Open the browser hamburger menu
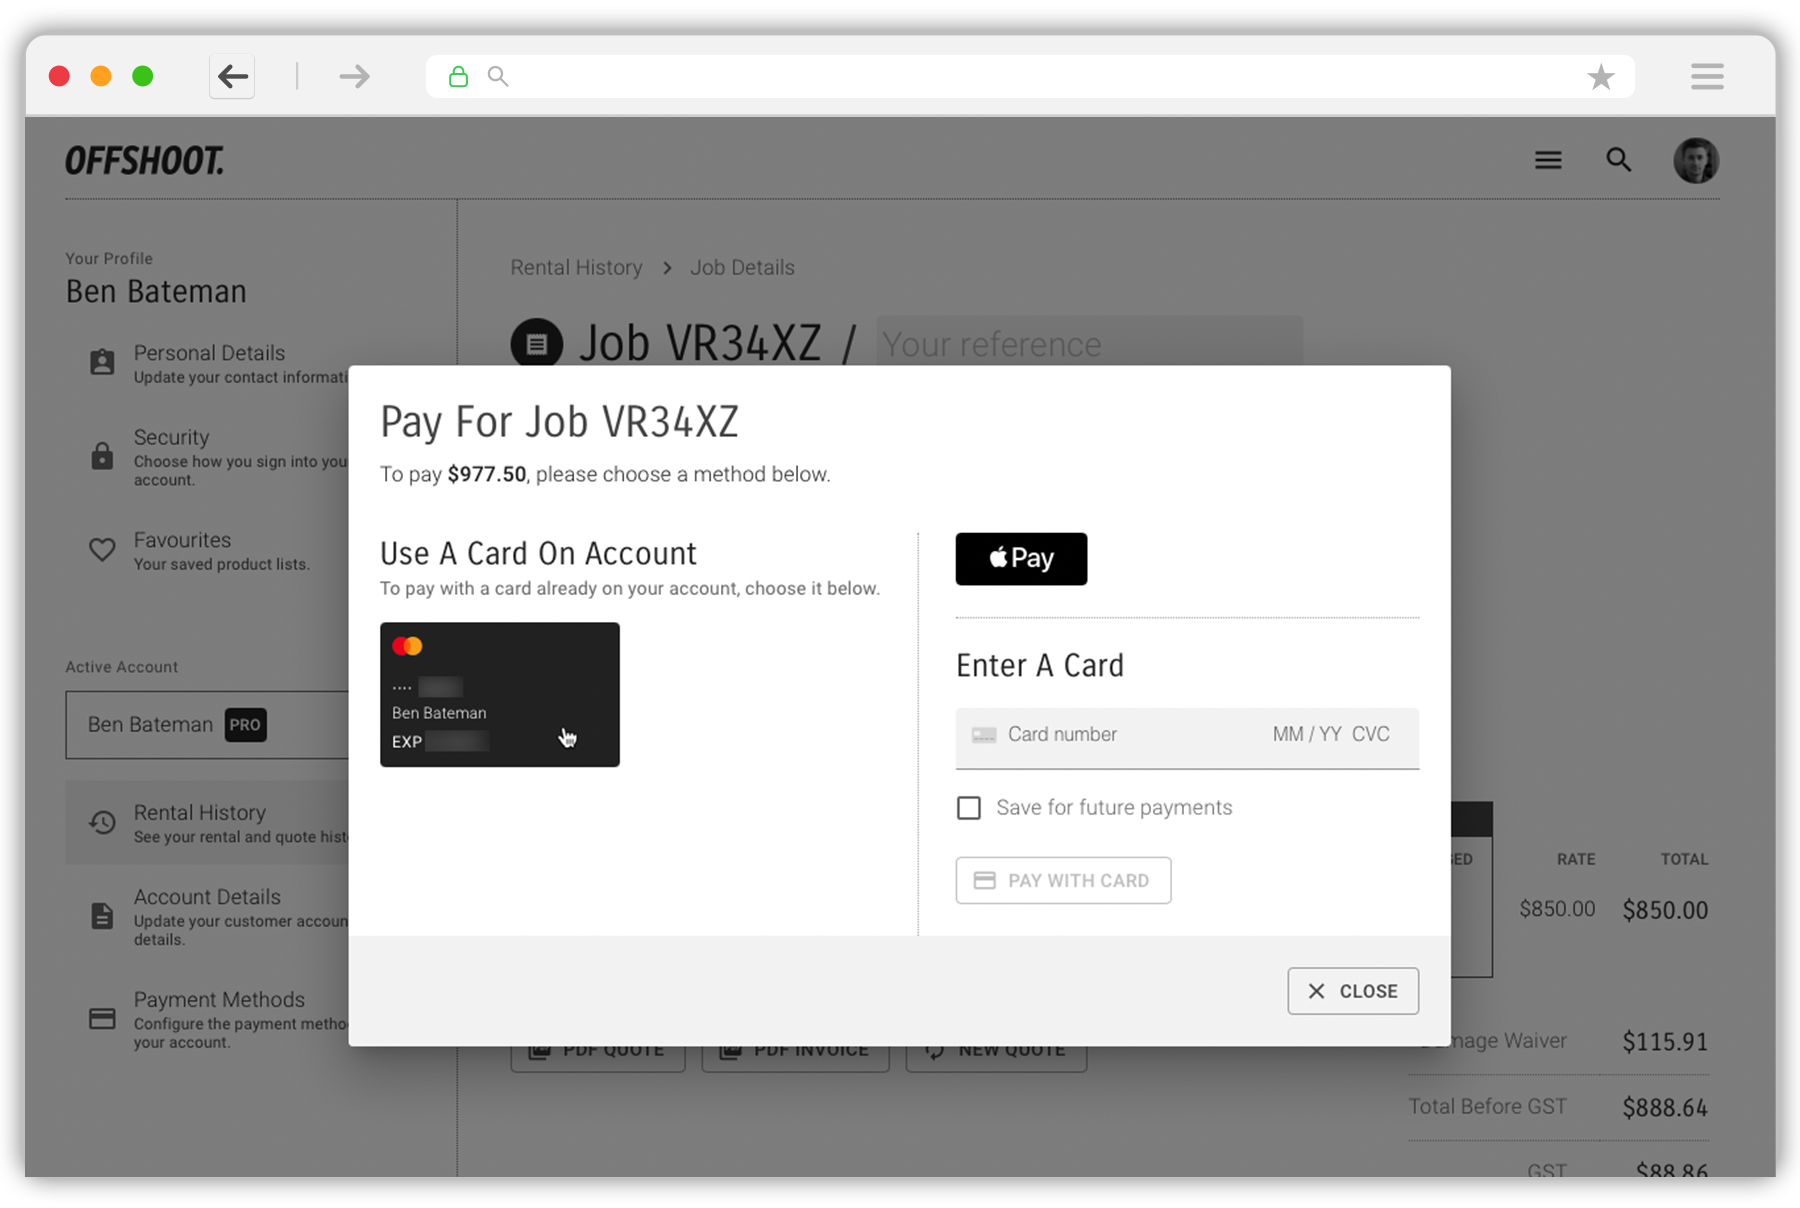The height and width of the screenshot is (1208, 1800). coord(1707,76)
